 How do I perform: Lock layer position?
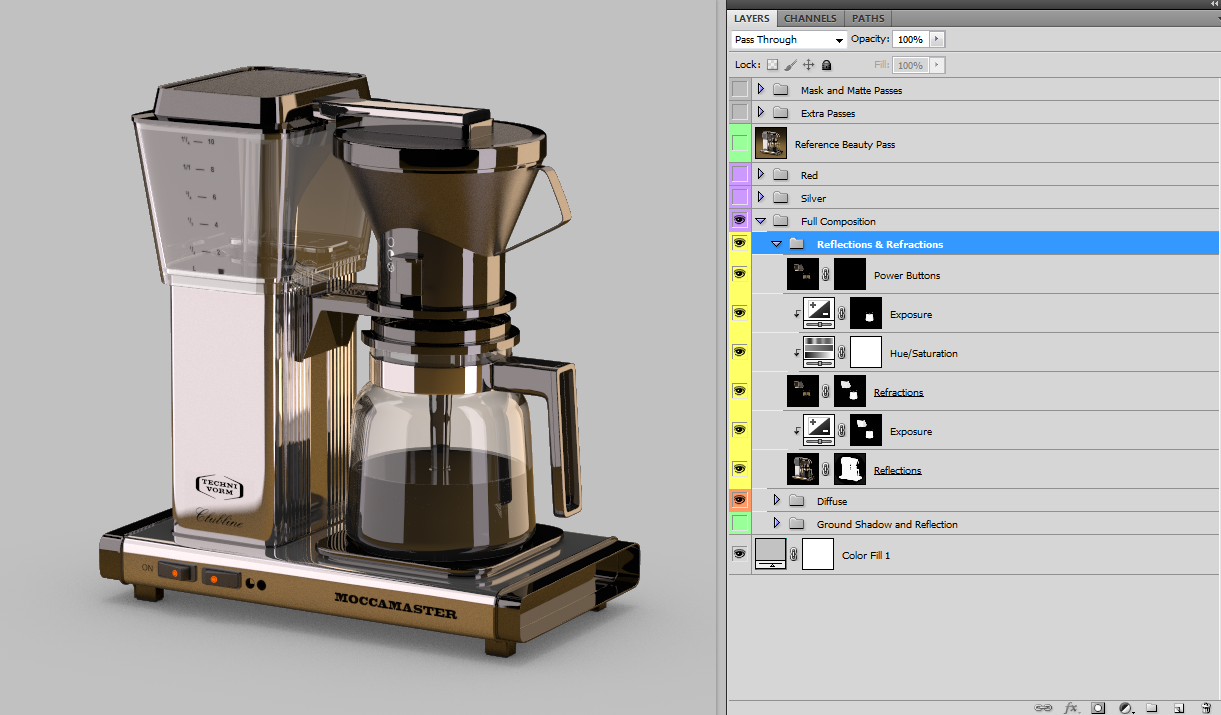808,65
